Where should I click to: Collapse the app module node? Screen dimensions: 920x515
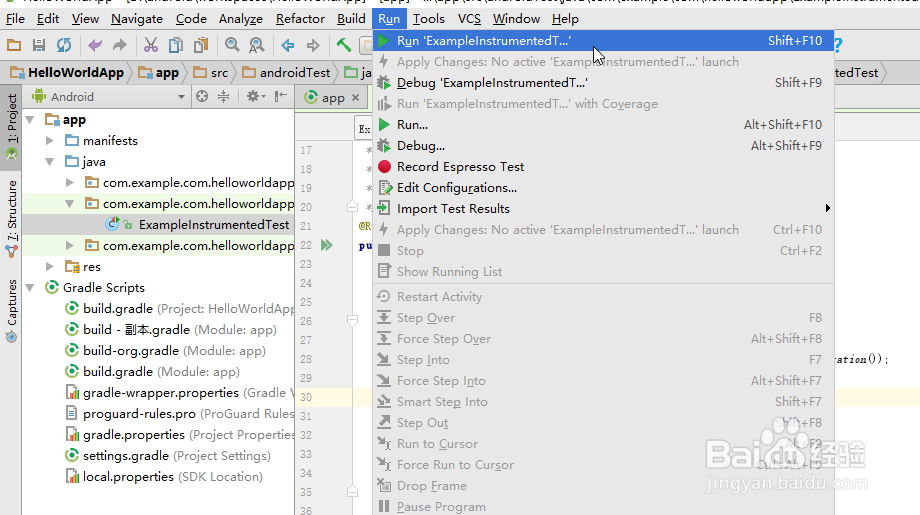[x=30, y=120]
